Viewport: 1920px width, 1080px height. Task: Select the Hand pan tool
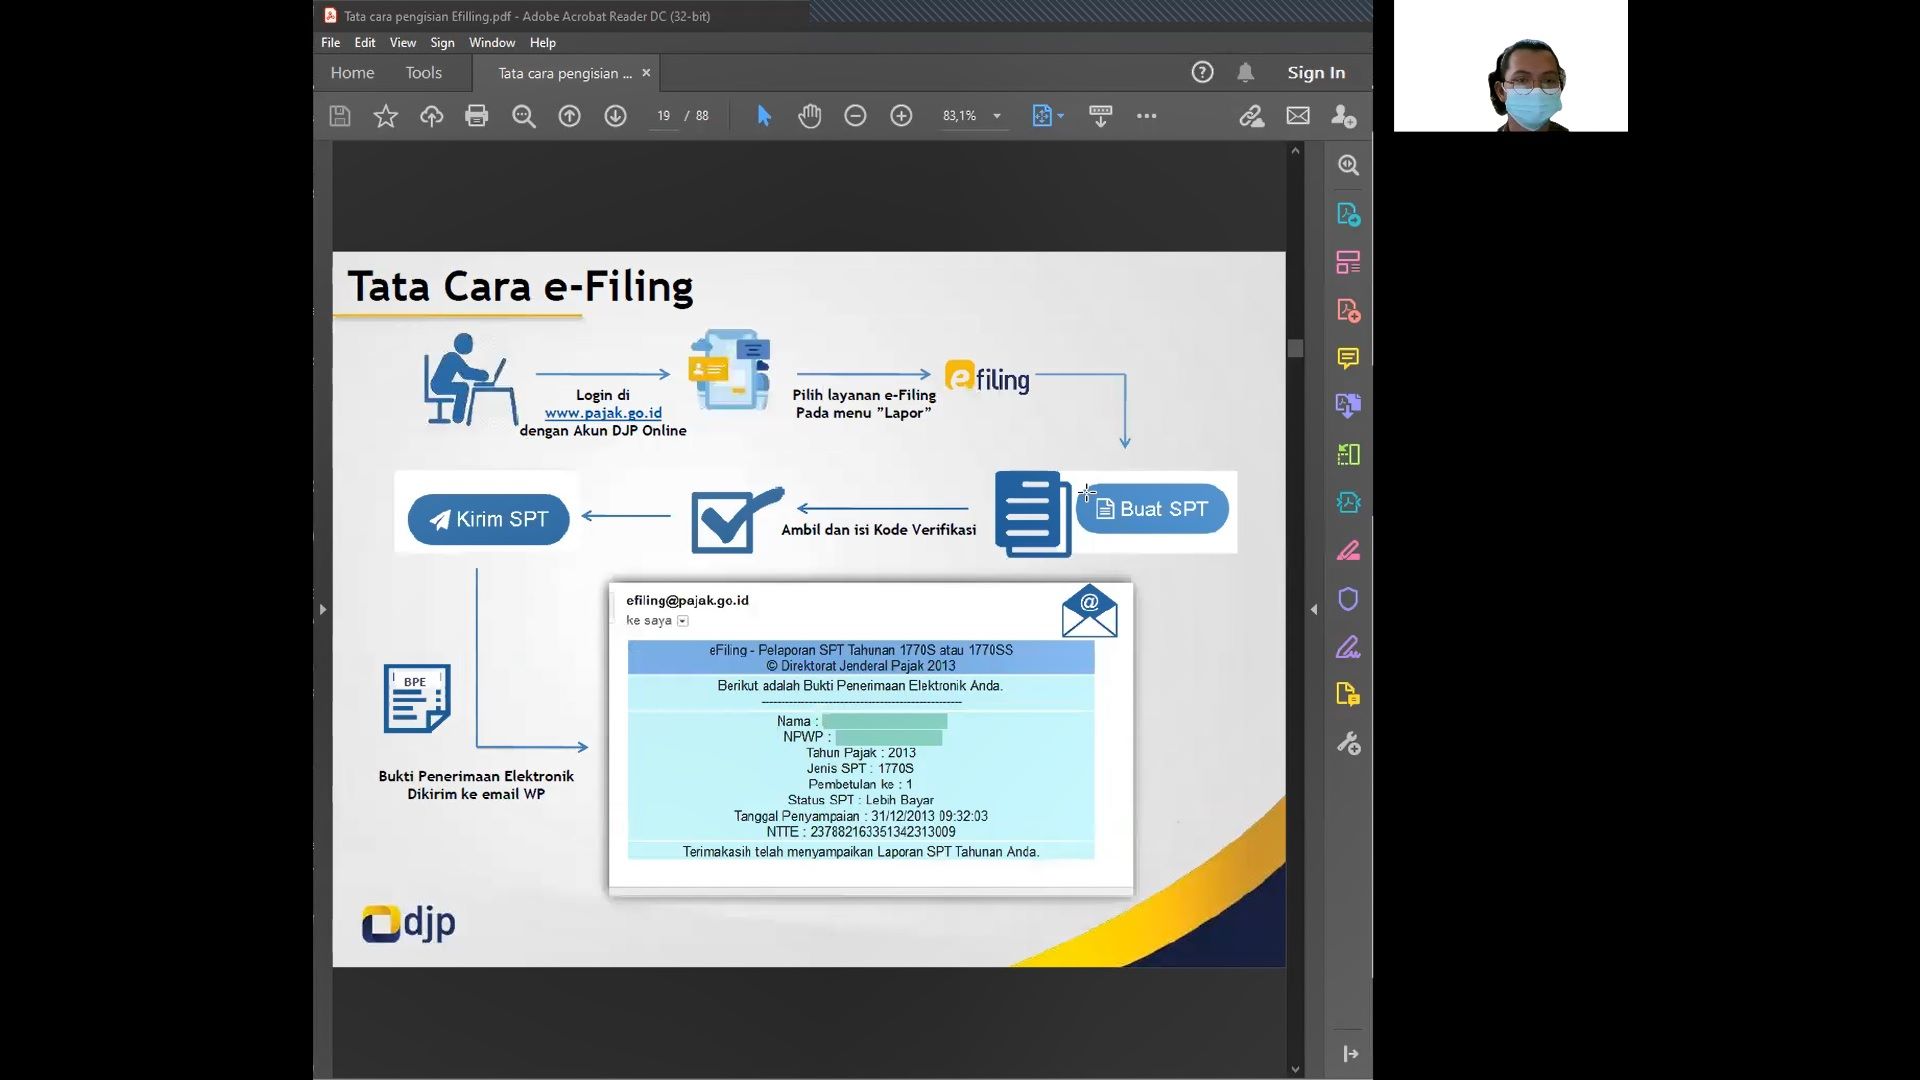(809, 116)
